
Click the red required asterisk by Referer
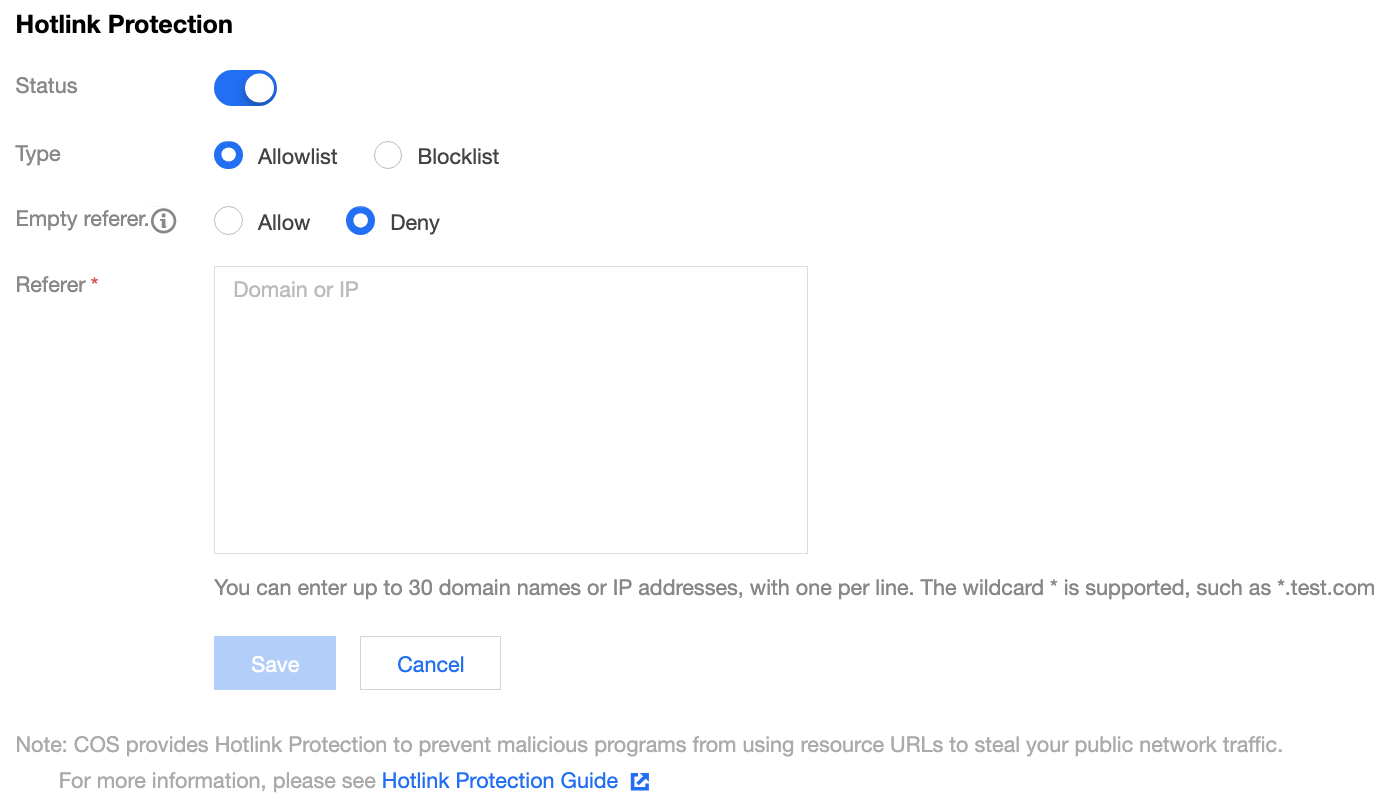pos(95,285)
